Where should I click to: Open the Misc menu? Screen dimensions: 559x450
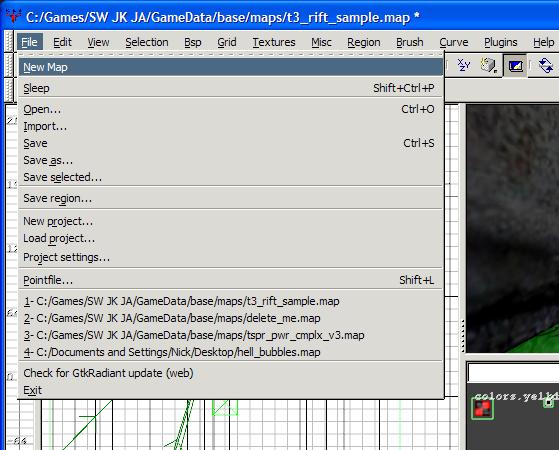point(321,42)
